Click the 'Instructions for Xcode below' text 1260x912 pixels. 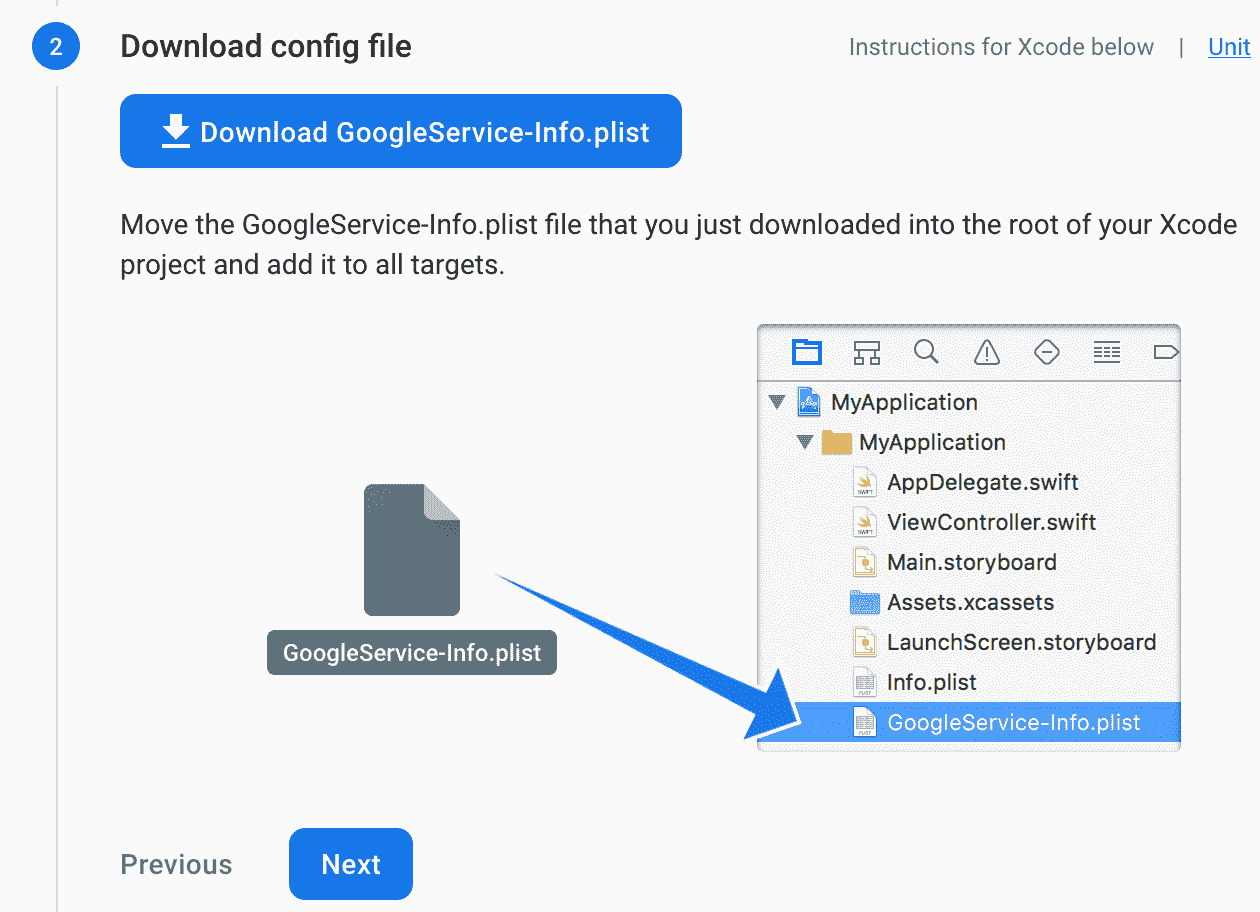(x=1001, y=47)
